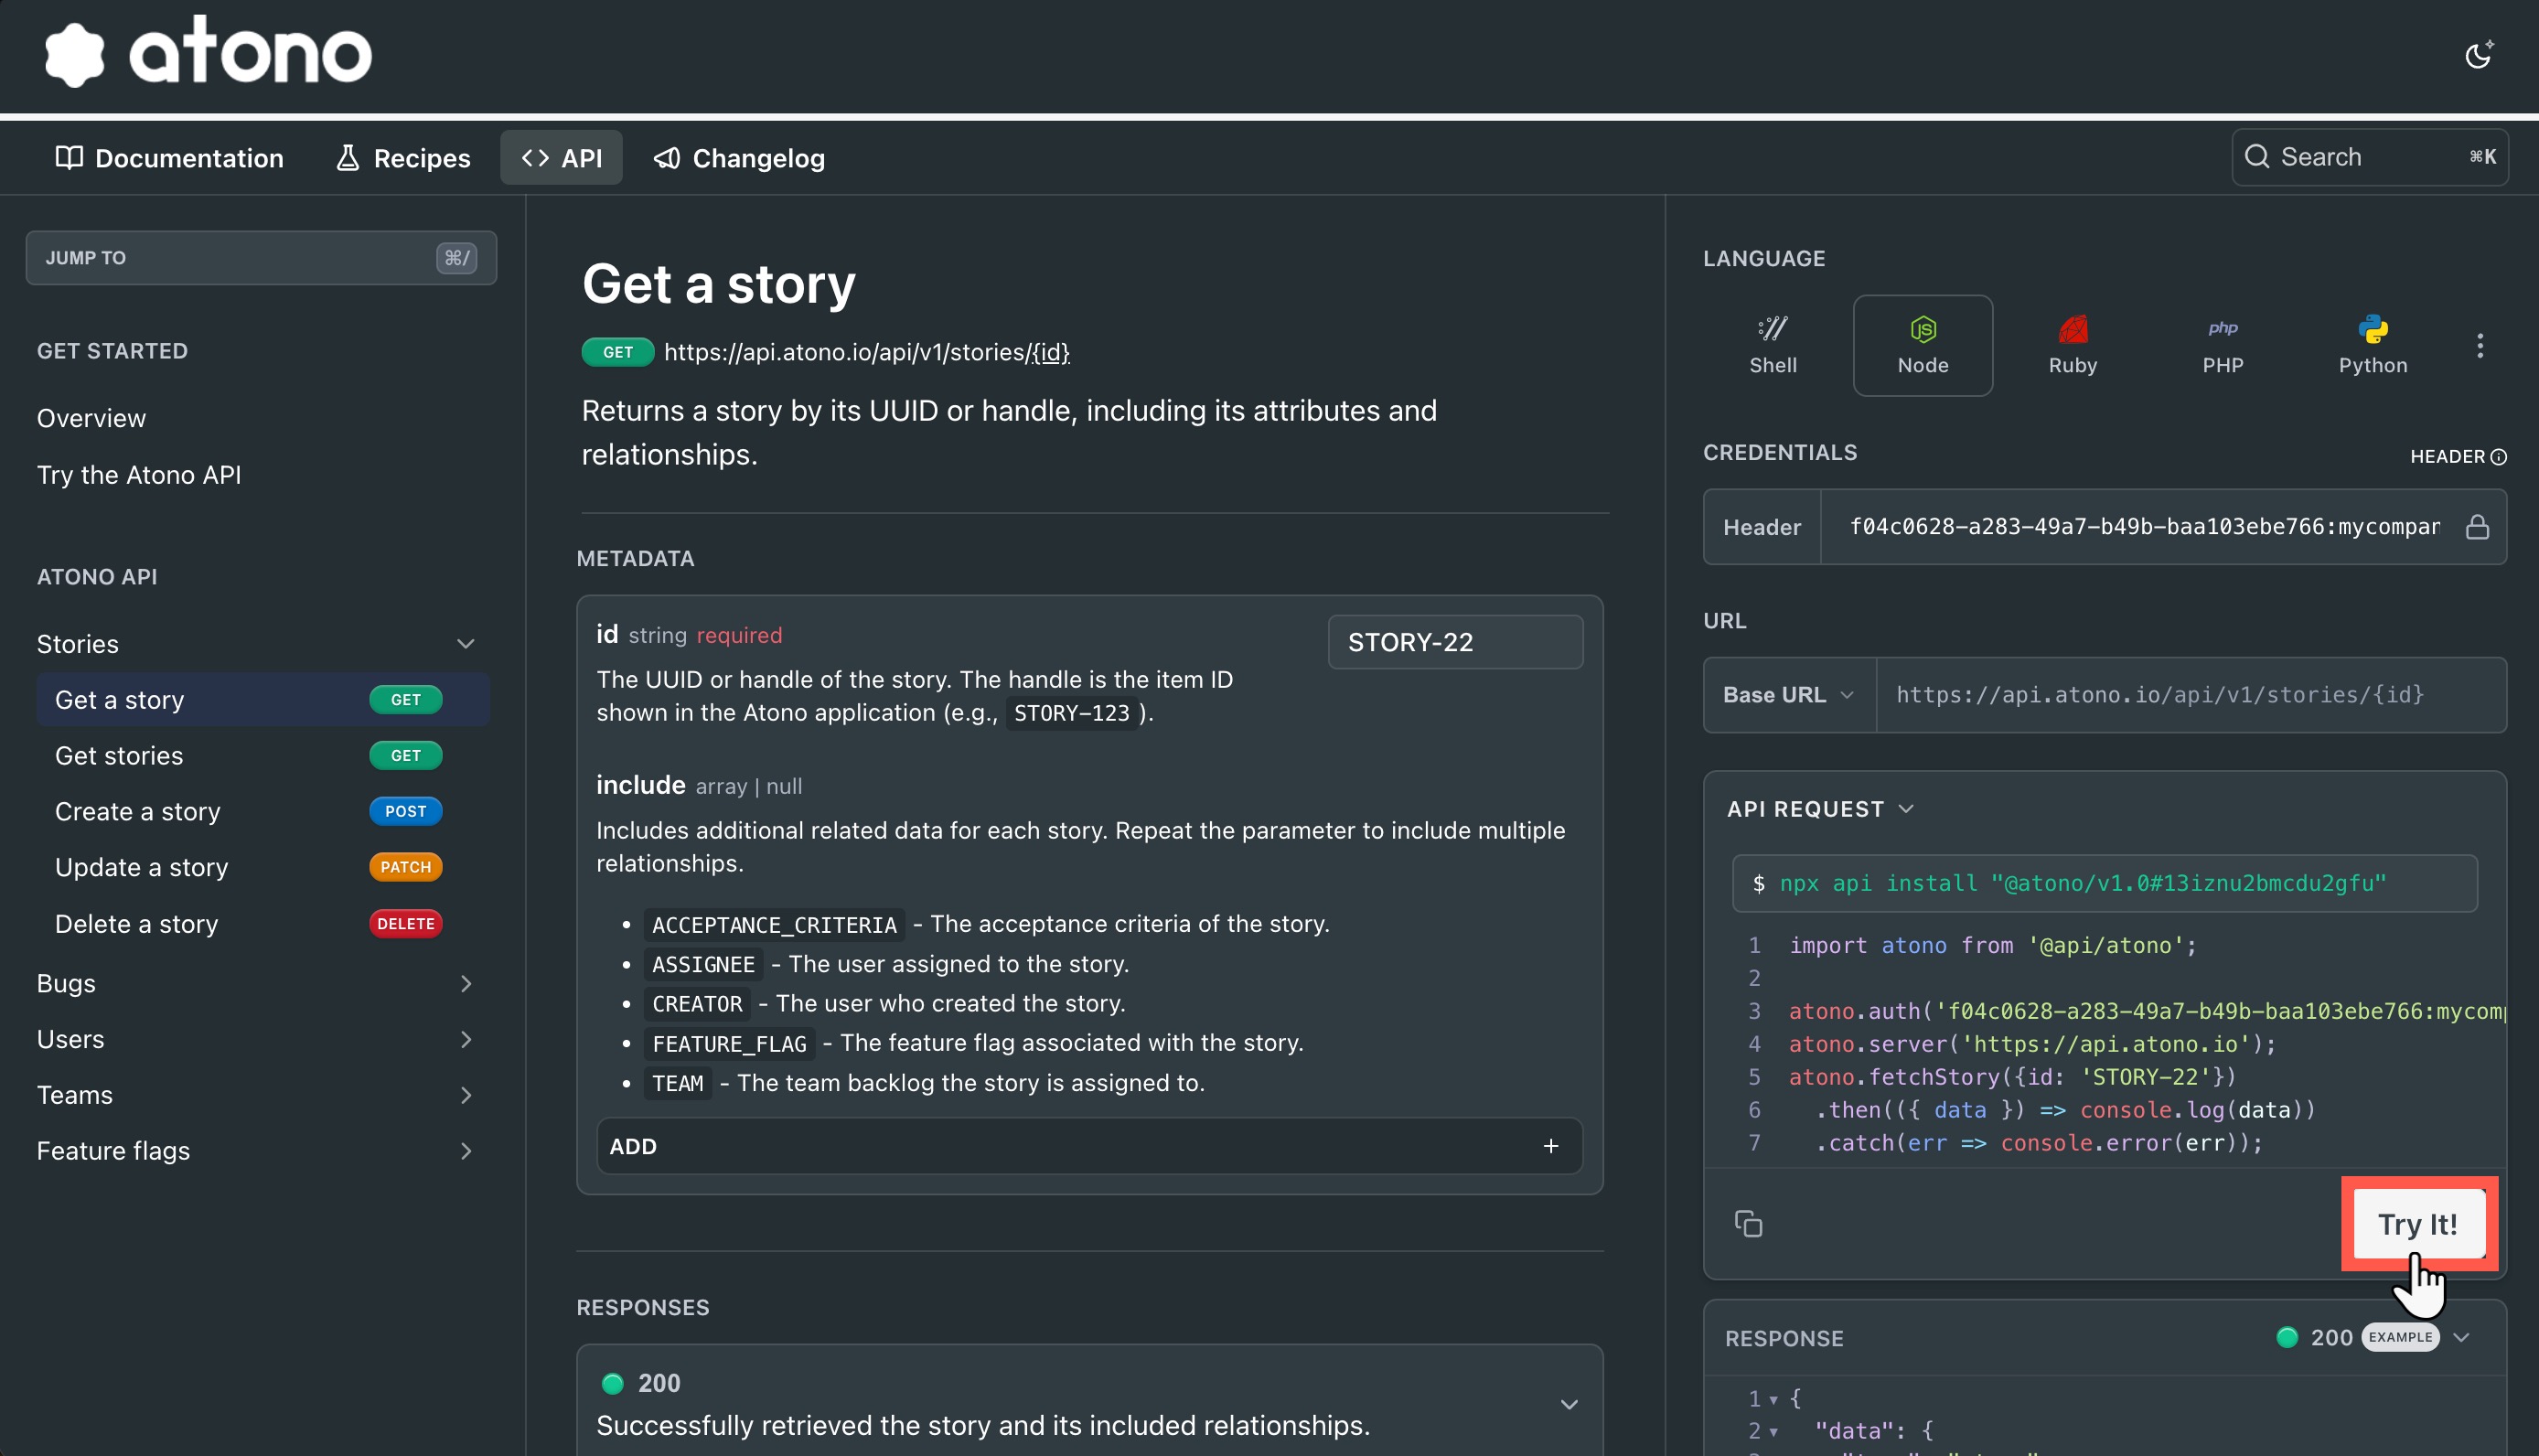The height and width of the screenshot is (1456, 2539).
Task: Select PHP language
Action: pos(2223,346)
